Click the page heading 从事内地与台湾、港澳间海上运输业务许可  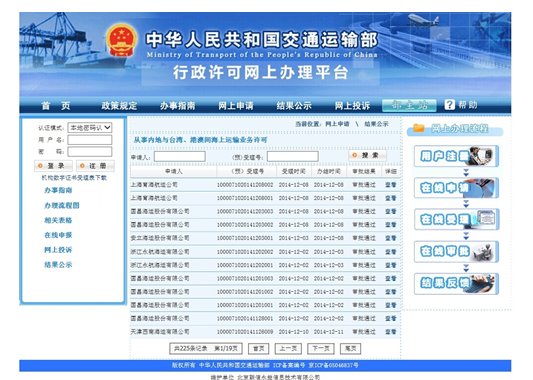click(x=200, y=140)
